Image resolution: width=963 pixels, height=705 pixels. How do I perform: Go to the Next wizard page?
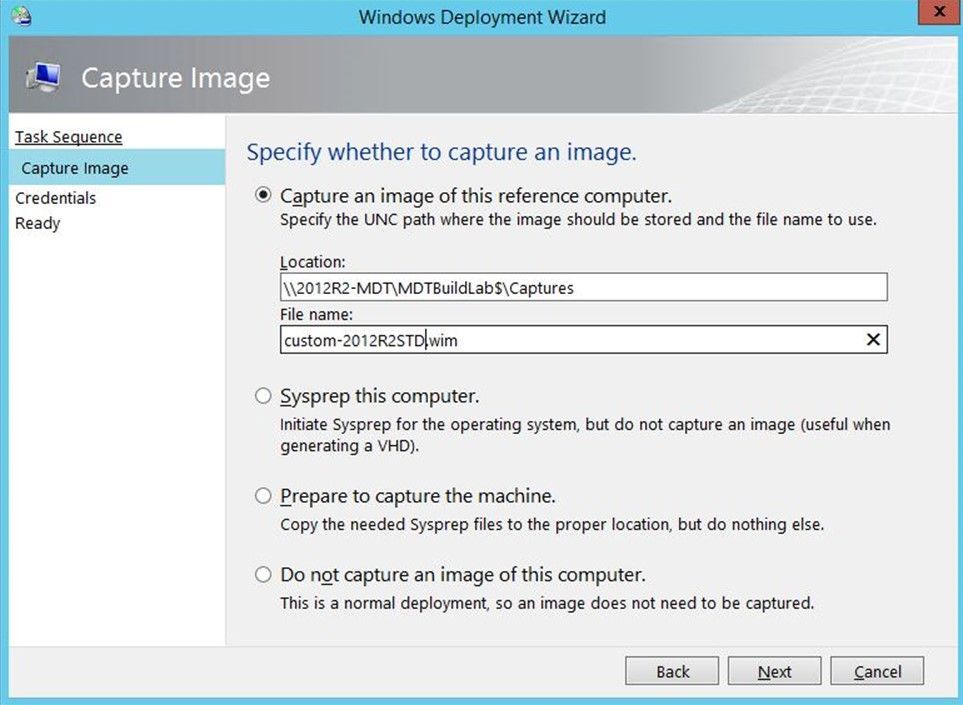coord(774,671)
